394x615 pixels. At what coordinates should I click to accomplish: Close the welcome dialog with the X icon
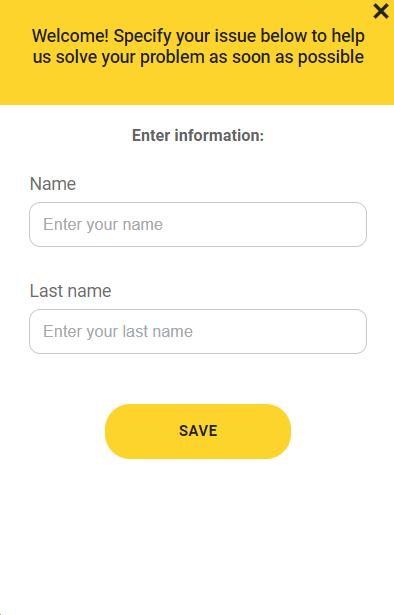coord(381,11)
